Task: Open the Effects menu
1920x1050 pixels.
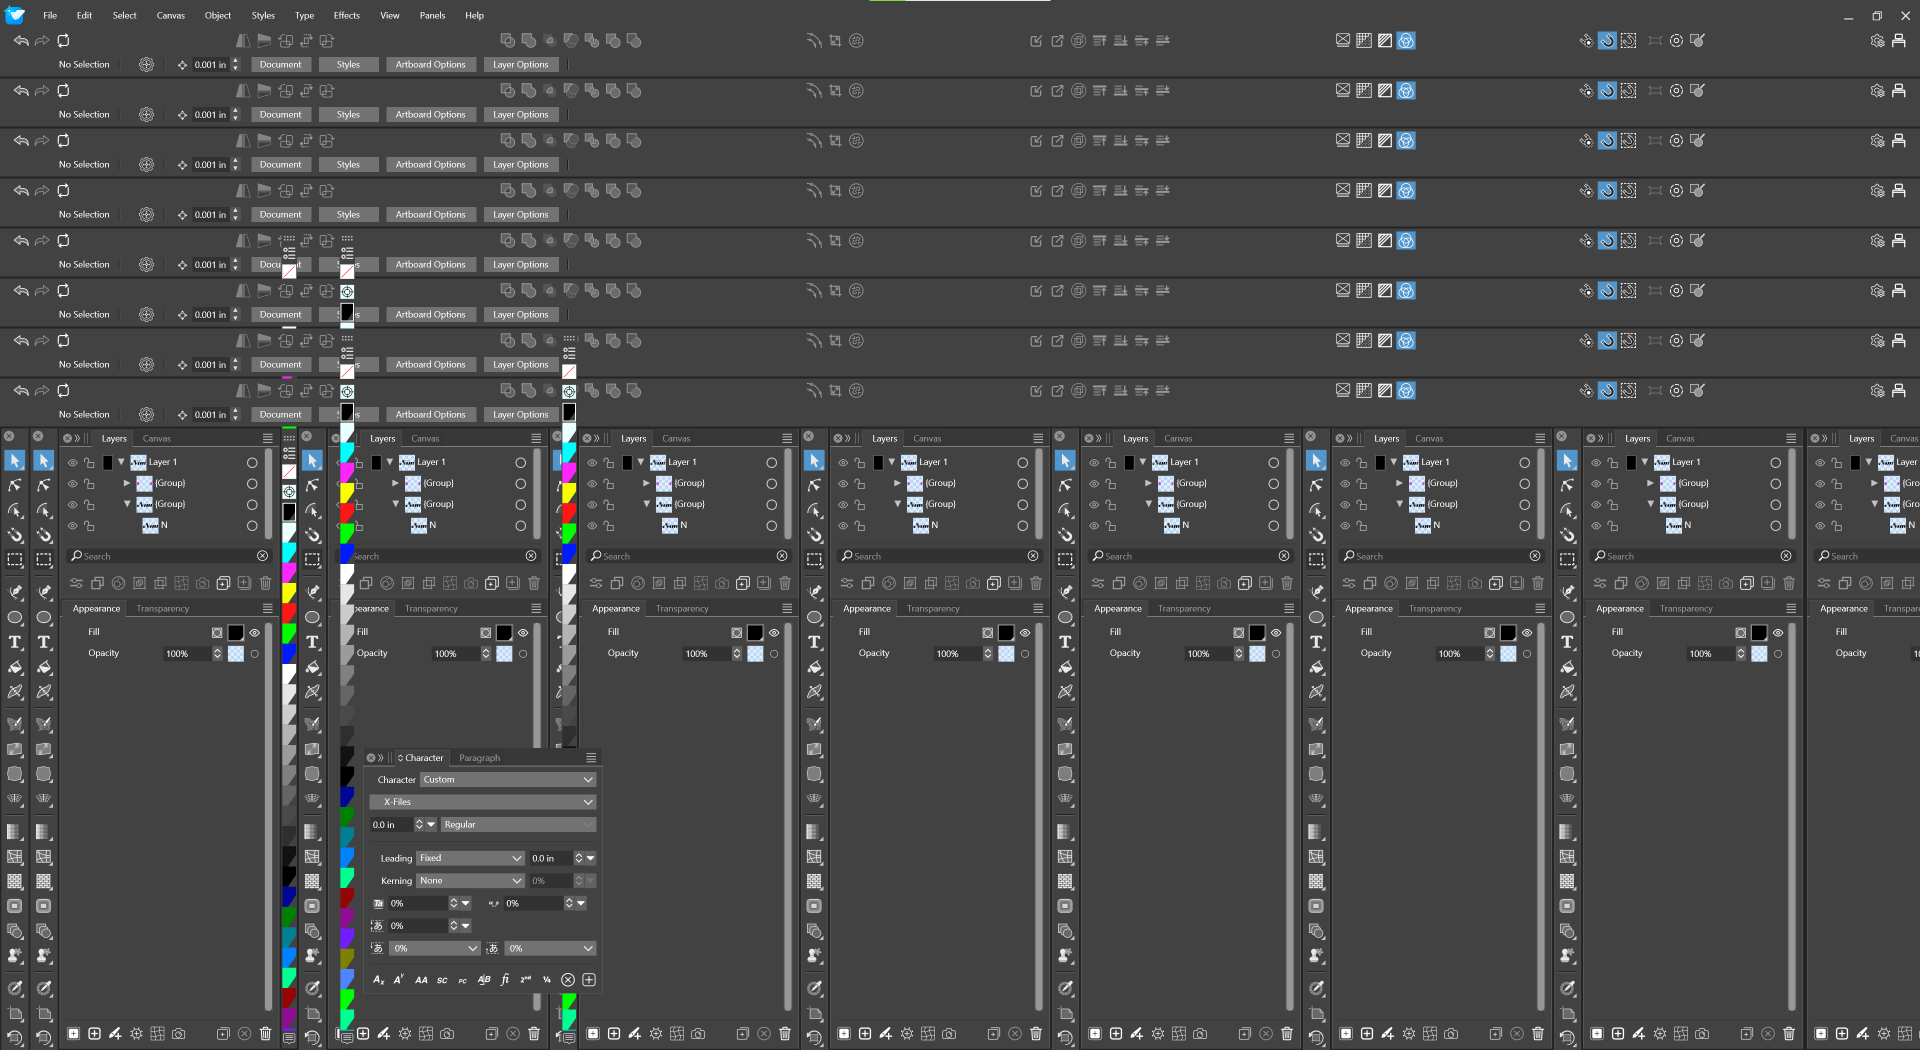Action: tap(346, 15)
